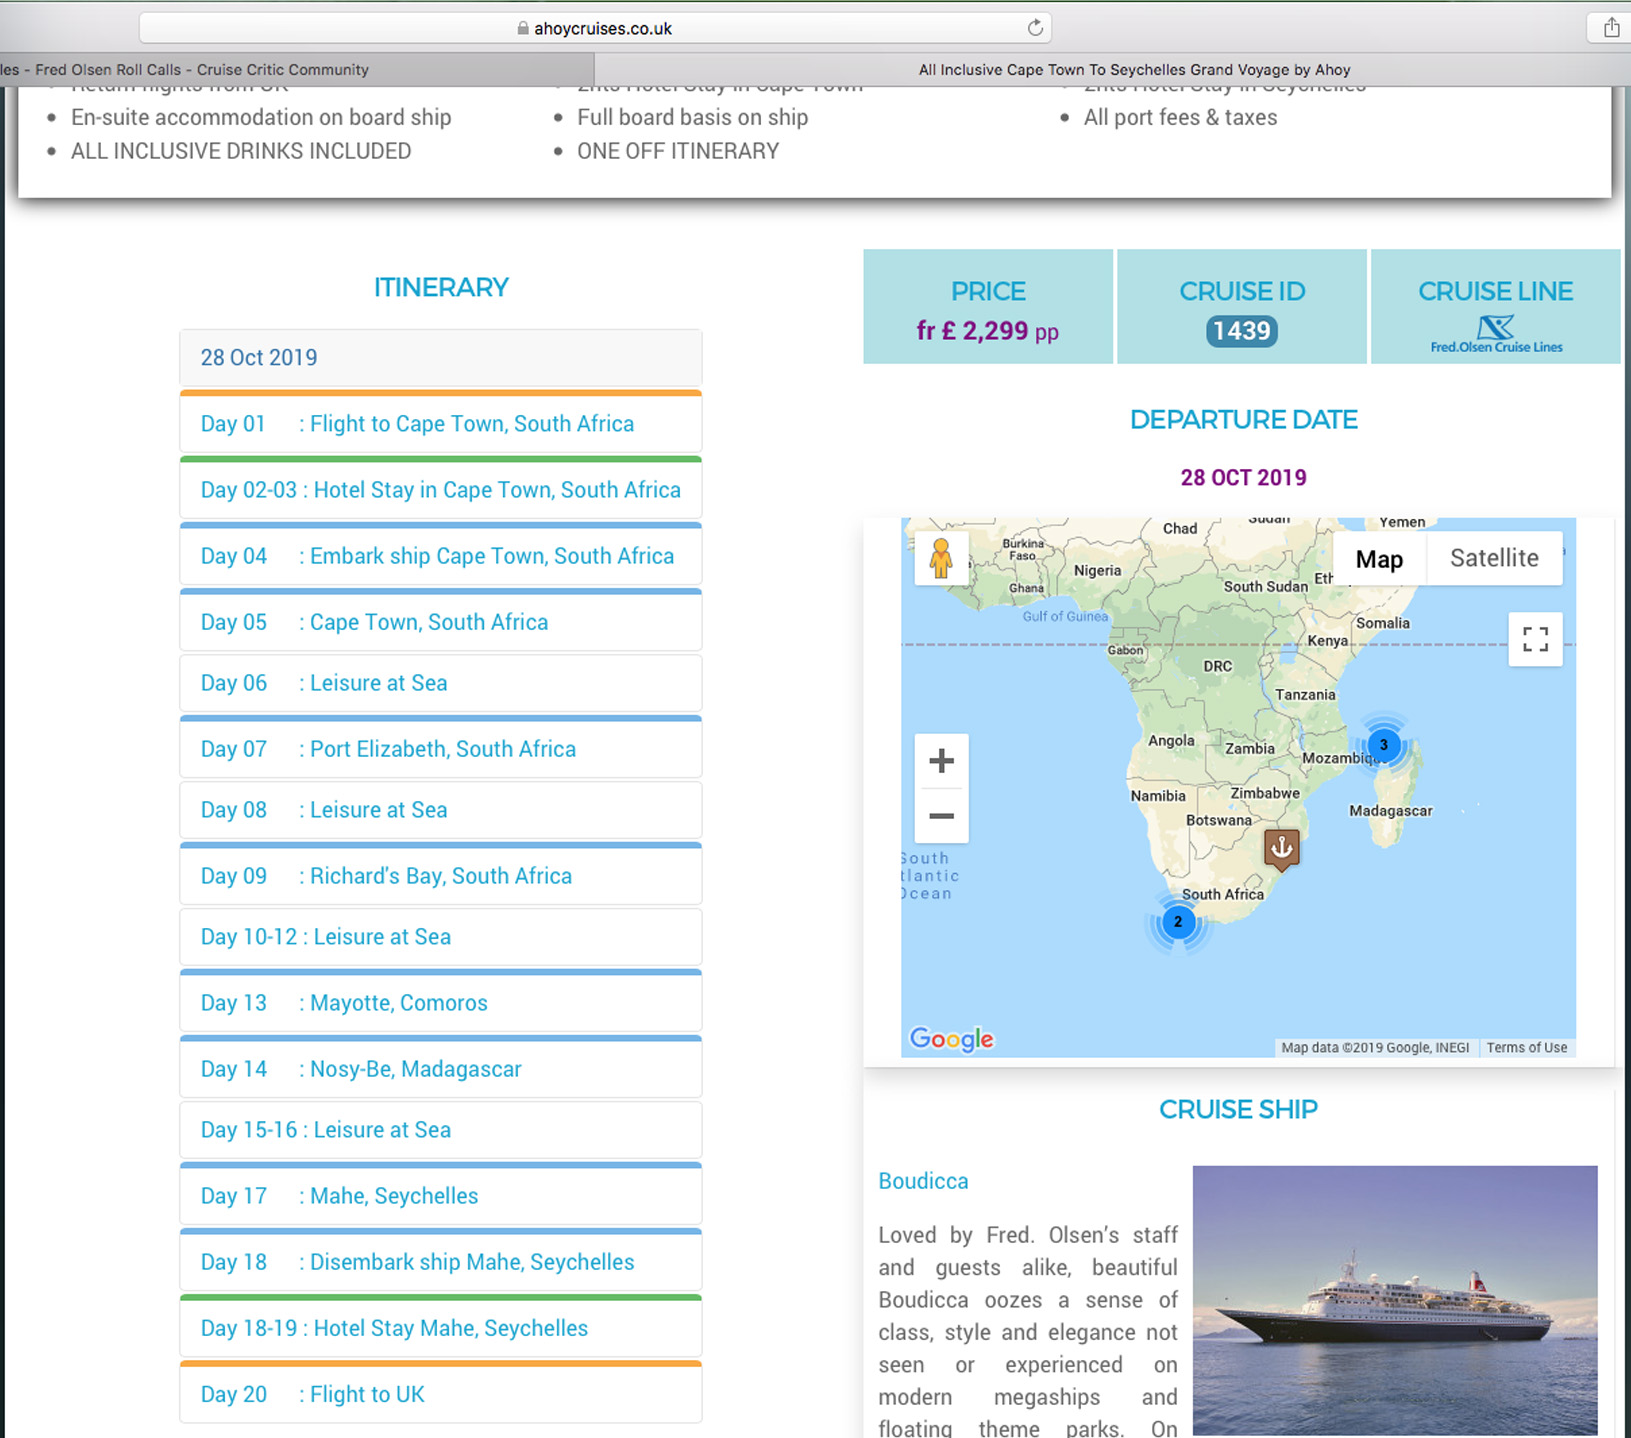Image resolution: width=1631 pixels, height=1438 pixels.
Task: Click the Safari share icon
Action: point(1611,28)
